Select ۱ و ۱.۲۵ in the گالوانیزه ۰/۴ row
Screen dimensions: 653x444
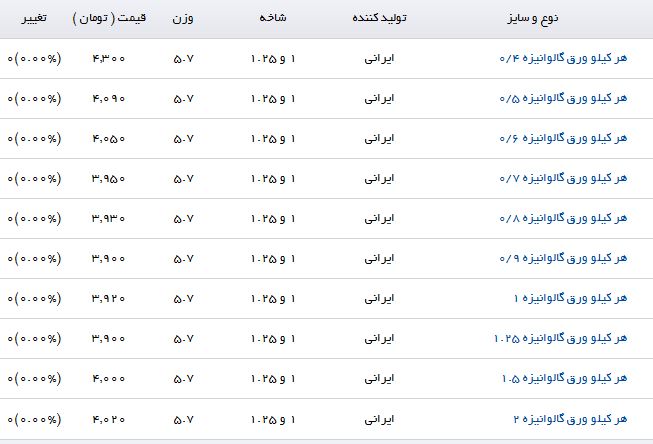pyautogui.click(x=273, y=59)
